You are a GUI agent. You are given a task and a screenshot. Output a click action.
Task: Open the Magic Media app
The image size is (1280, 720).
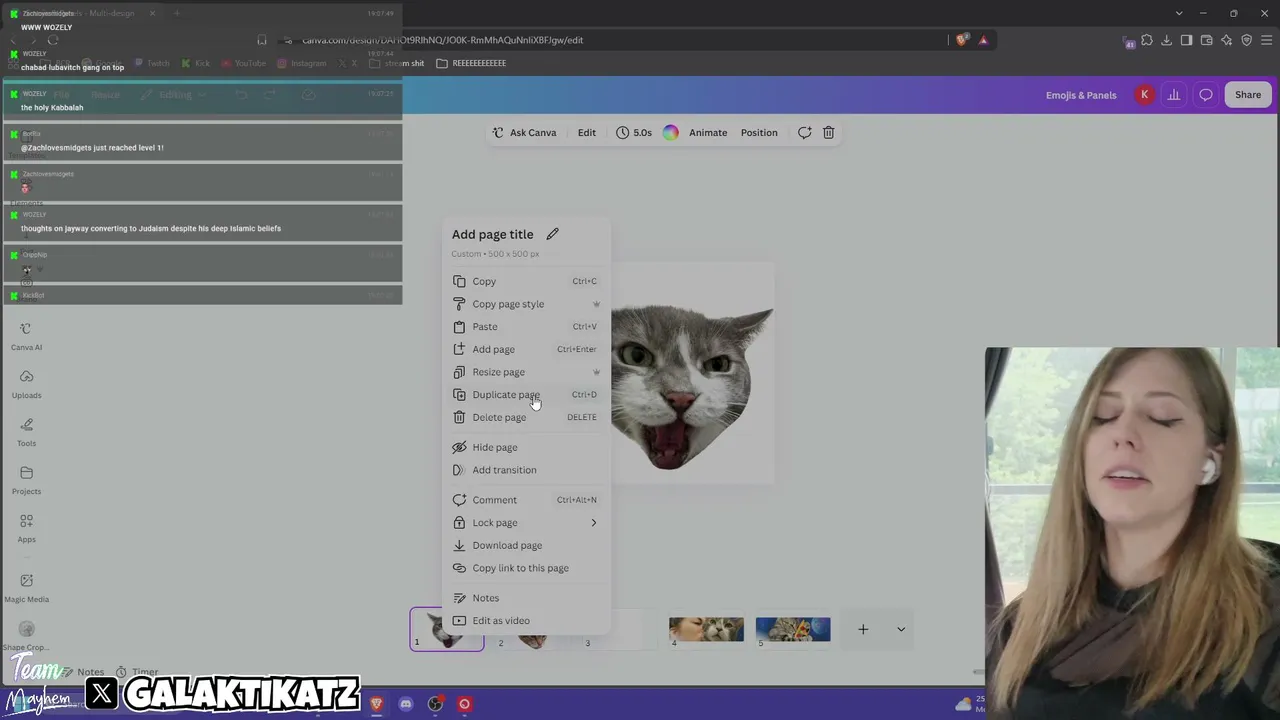click(26, 588)
